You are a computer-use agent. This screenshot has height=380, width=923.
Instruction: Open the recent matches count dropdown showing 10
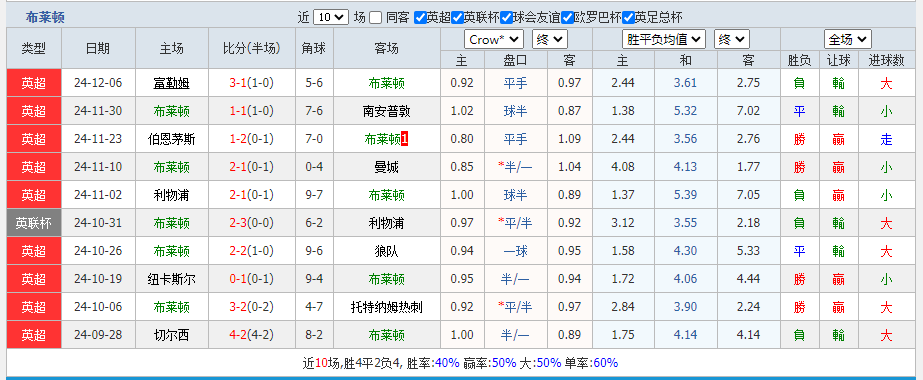tap(331, 18)
